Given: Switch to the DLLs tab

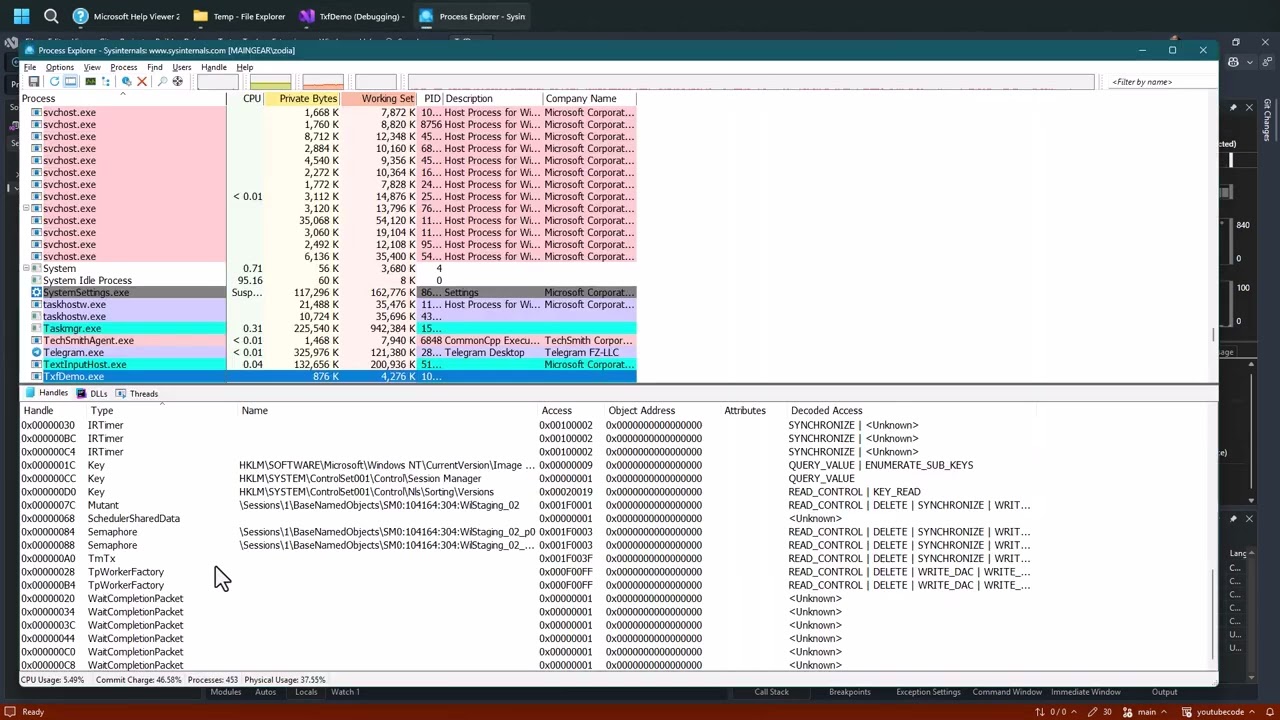Looking at the screenshot, I should [x=92, y=393].
